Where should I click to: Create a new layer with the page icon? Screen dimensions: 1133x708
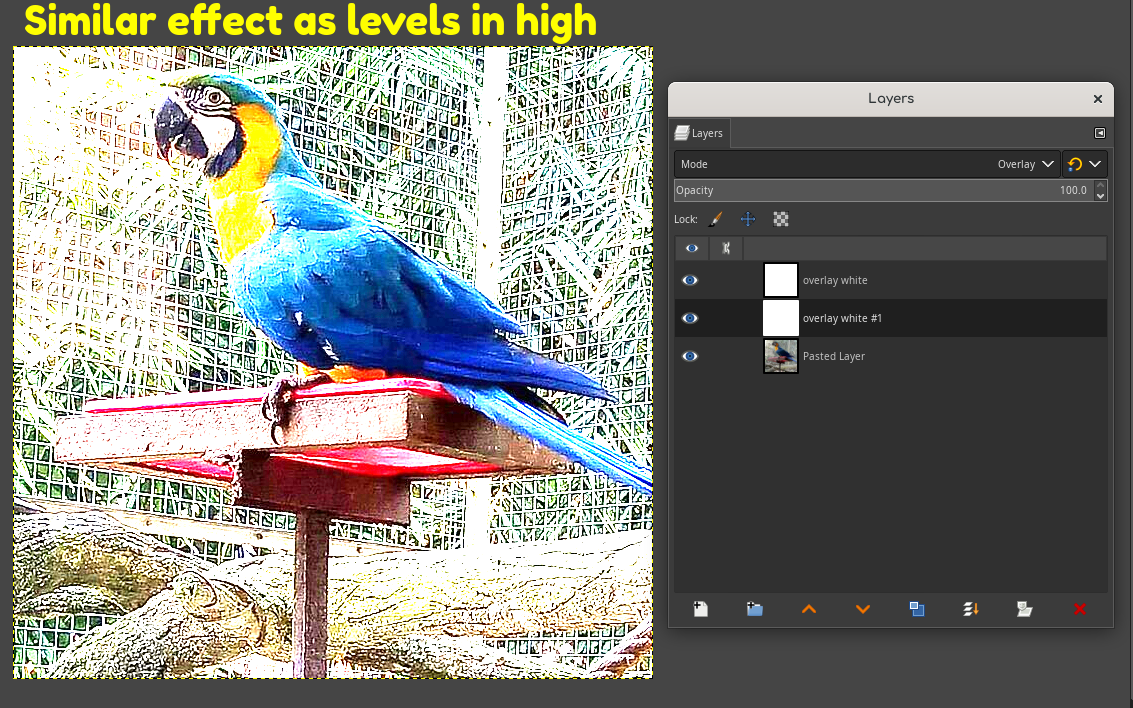pos(700,609)
